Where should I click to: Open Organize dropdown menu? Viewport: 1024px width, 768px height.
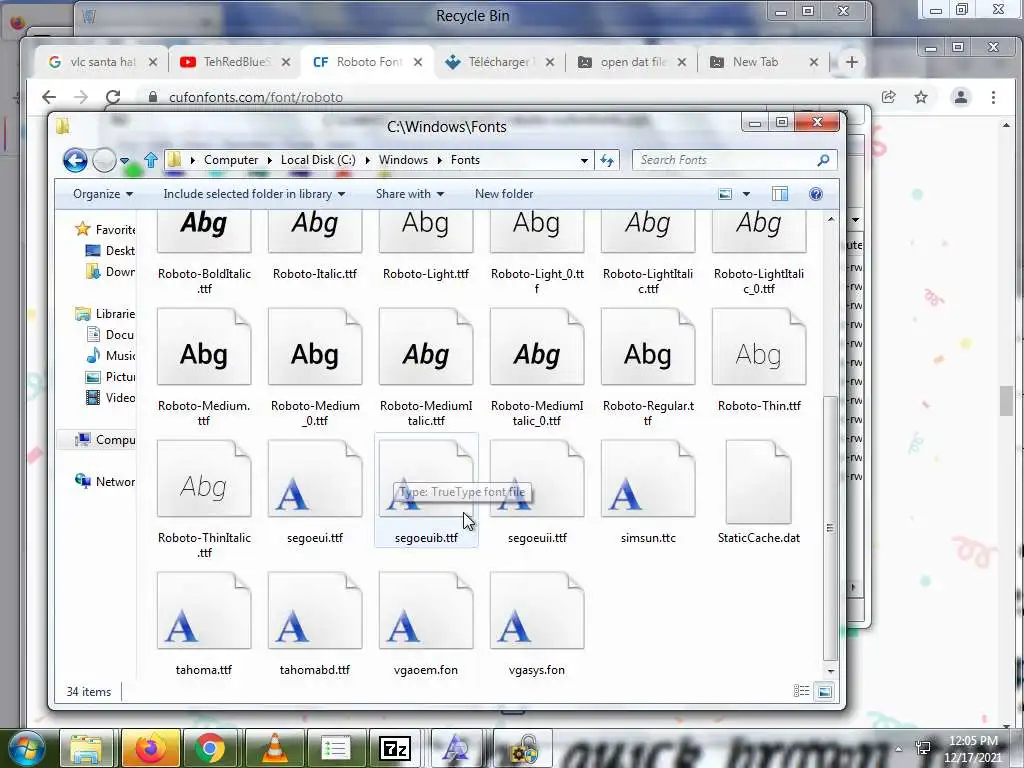point(103,194)
